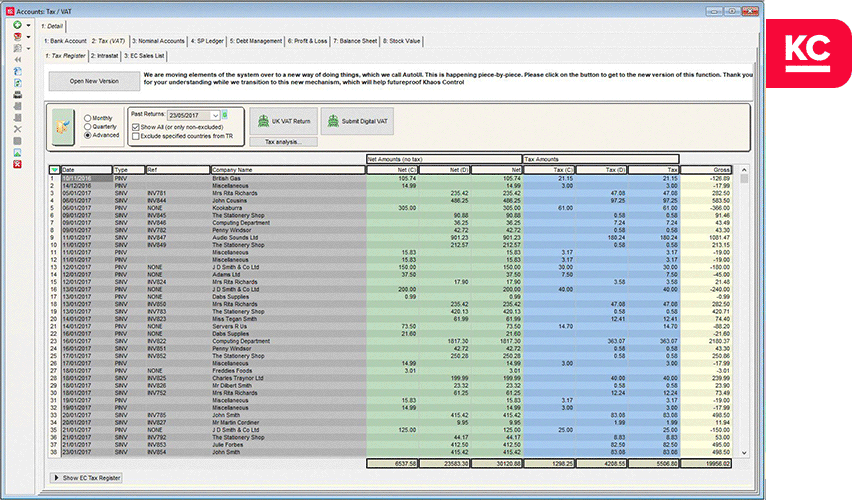This screenshot has height=500, width=855.
Task: Select the British Gas row company cell
Action: click(288, 178)
